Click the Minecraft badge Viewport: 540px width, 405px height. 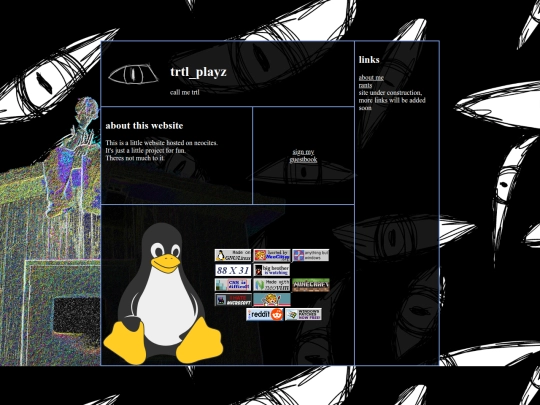311,285
